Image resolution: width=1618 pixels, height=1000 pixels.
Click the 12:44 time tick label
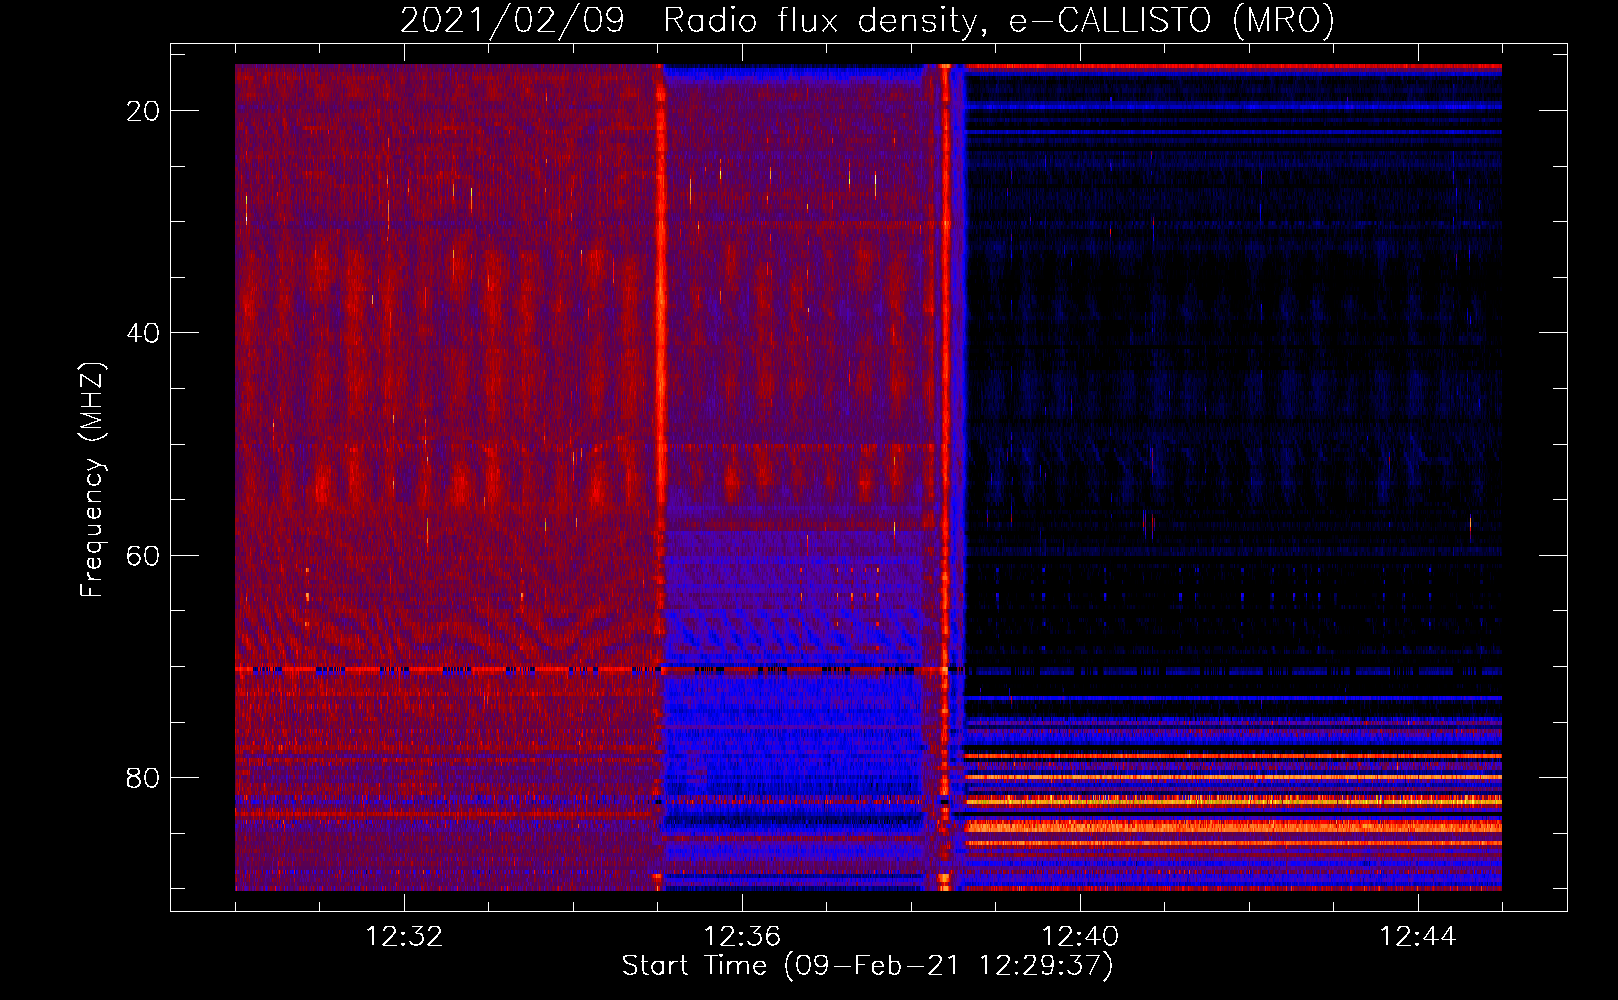click(1418, 937)
